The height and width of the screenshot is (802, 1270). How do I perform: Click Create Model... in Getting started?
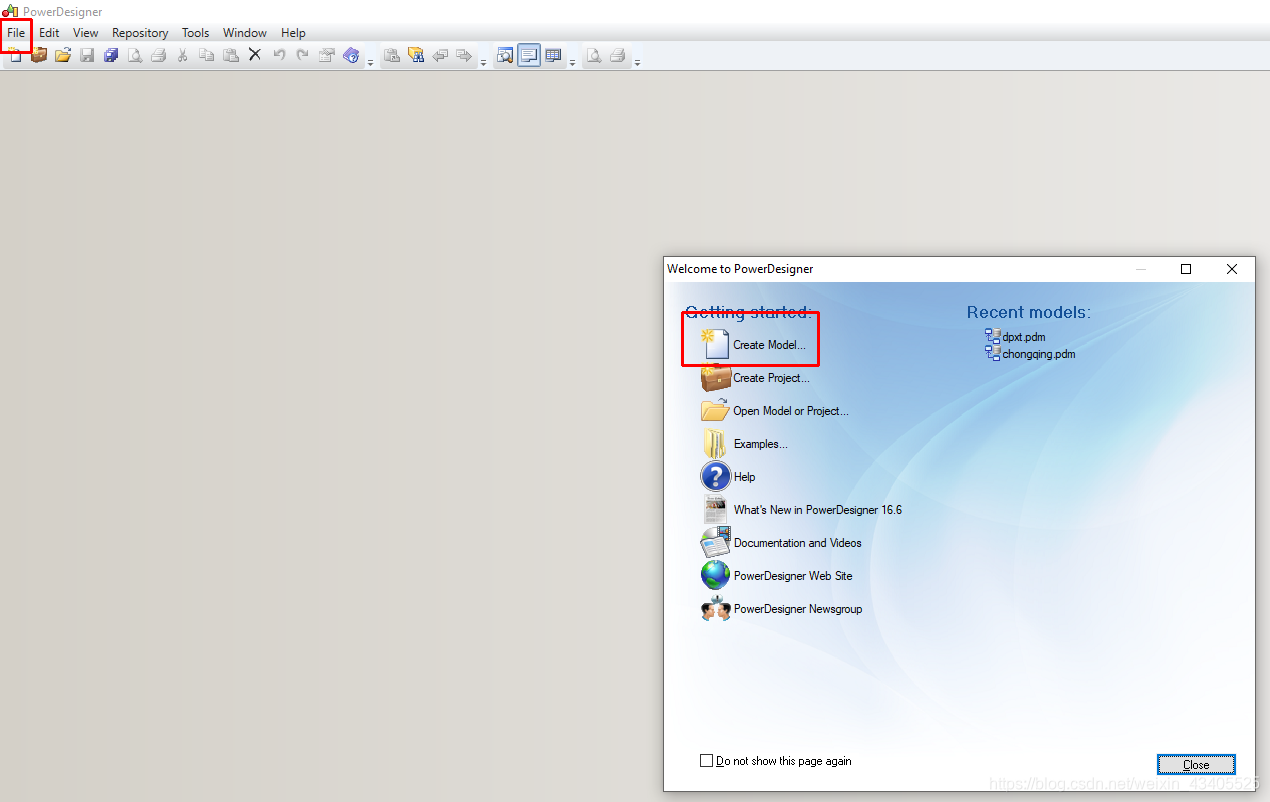pos(769,345)
